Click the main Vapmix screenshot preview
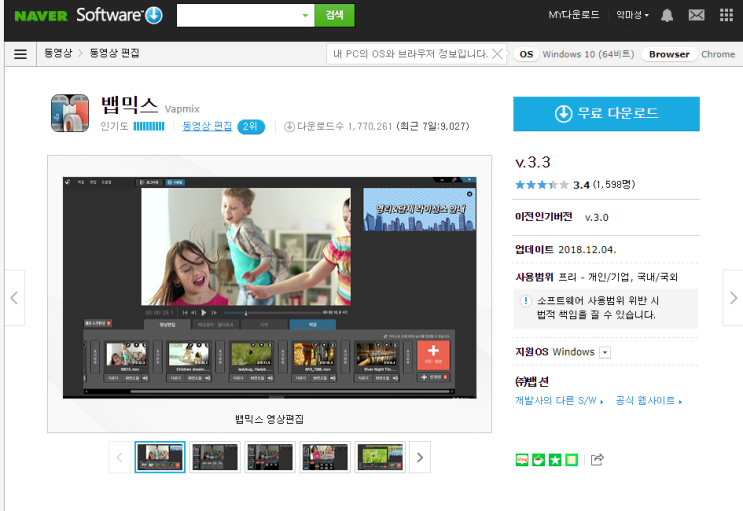The height and width of the screenshot is (511, 743). [x=270, y=288]
